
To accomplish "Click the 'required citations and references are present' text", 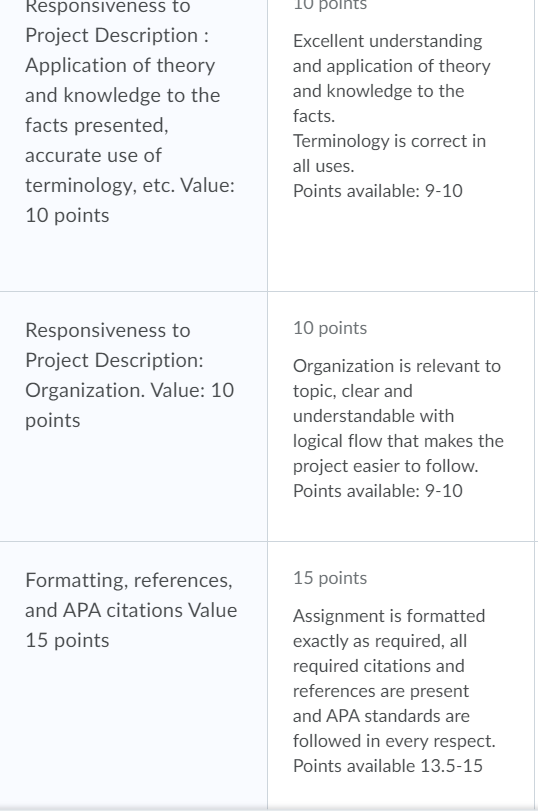I will coord(381,678).
